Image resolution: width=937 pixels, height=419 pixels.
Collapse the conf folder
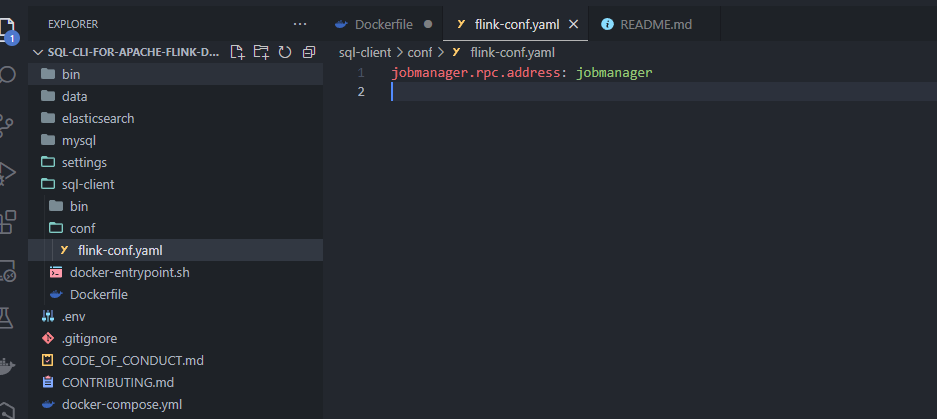coord(175,228)
